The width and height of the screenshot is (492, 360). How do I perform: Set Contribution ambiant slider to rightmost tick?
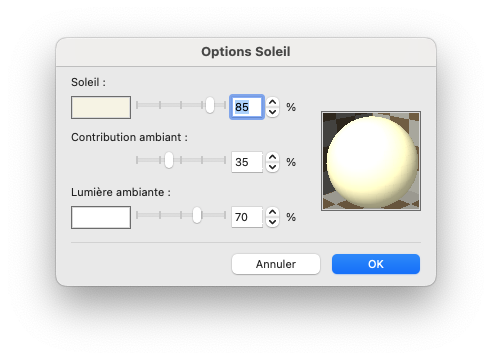point(225,160)
